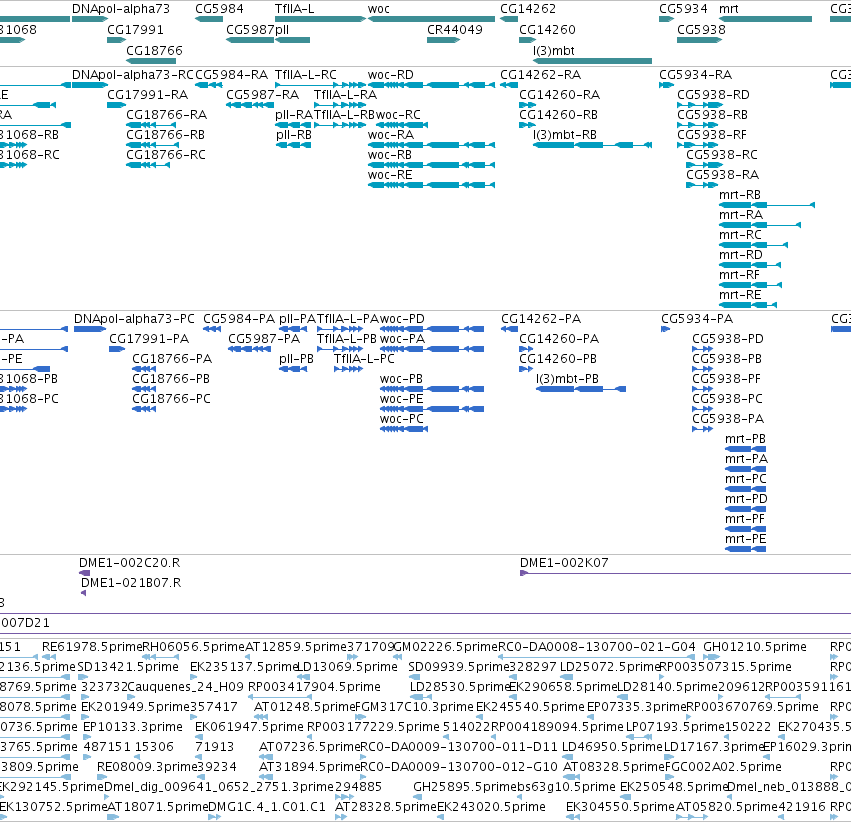Click the l(3)mbt gene label
Screen dimensions: 851x822
pyautogui.click(x=554, y=50)
